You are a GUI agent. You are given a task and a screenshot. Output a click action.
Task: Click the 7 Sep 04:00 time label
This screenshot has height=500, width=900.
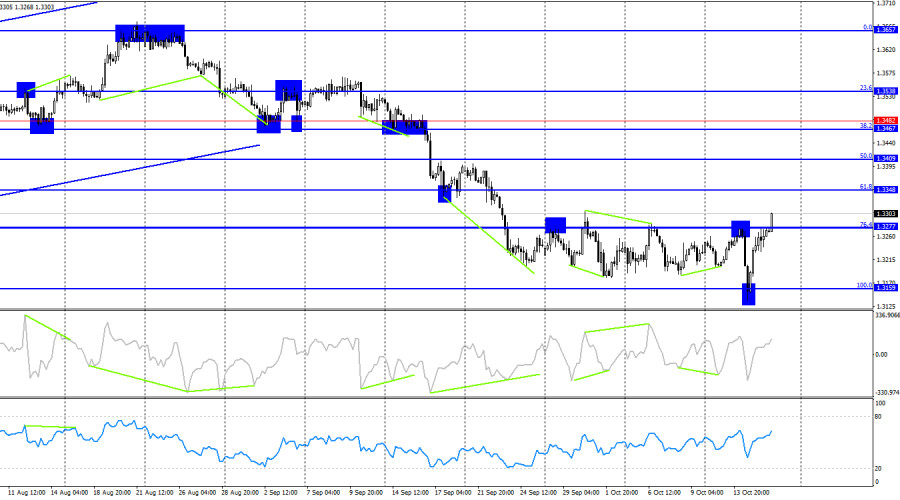[x=324, y=493]
